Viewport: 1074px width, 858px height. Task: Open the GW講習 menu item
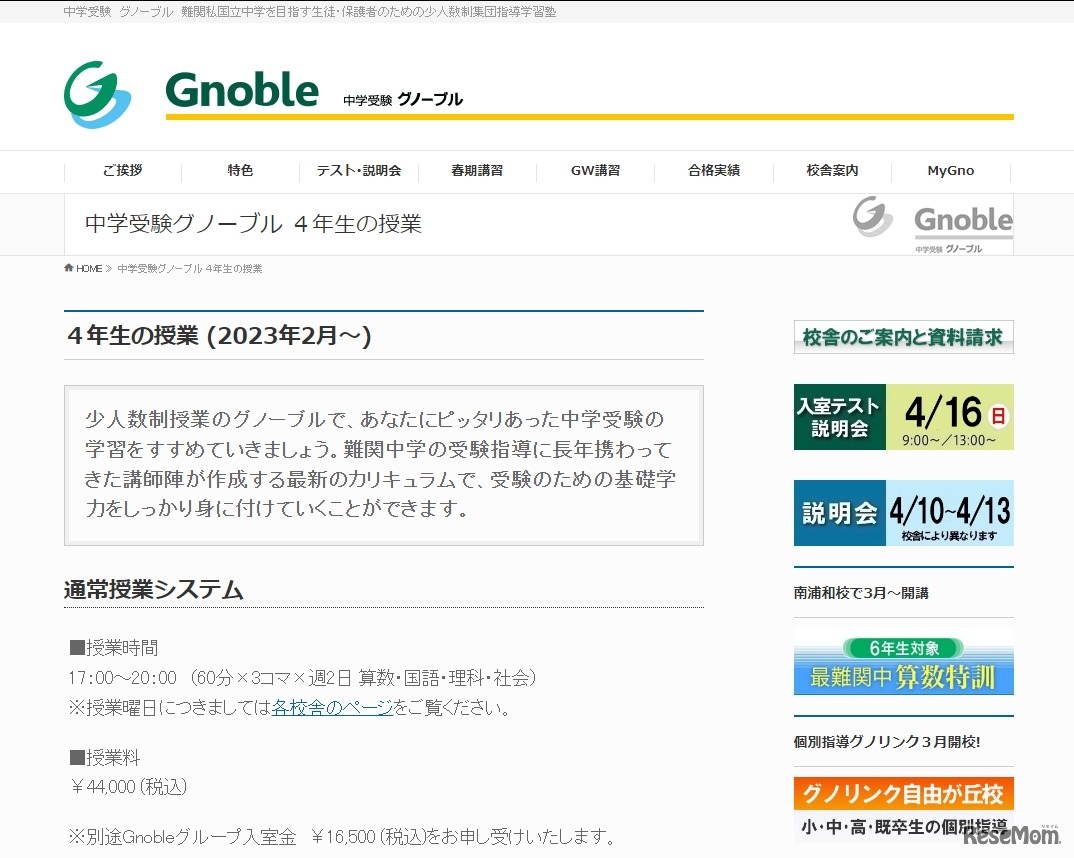click(x=595, y=171)
